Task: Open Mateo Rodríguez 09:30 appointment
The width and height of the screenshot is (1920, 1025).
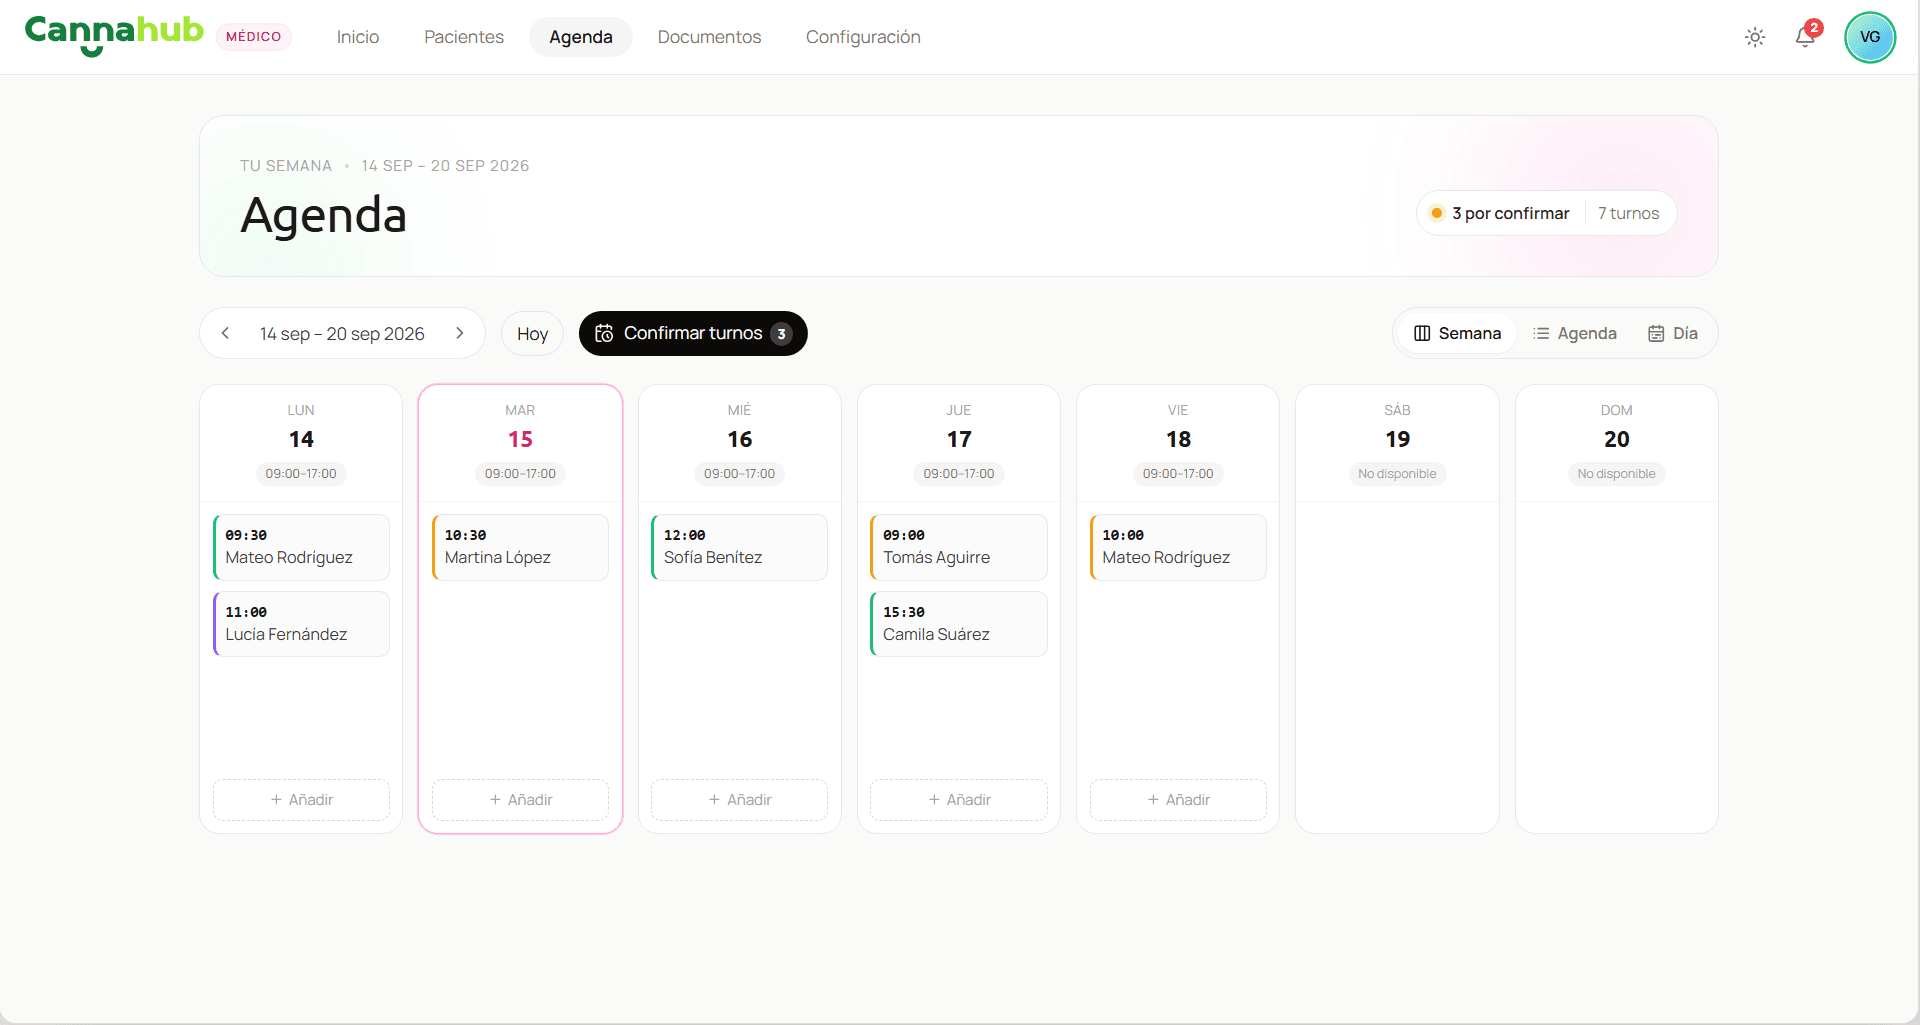Action: click(x=301, y=547)
